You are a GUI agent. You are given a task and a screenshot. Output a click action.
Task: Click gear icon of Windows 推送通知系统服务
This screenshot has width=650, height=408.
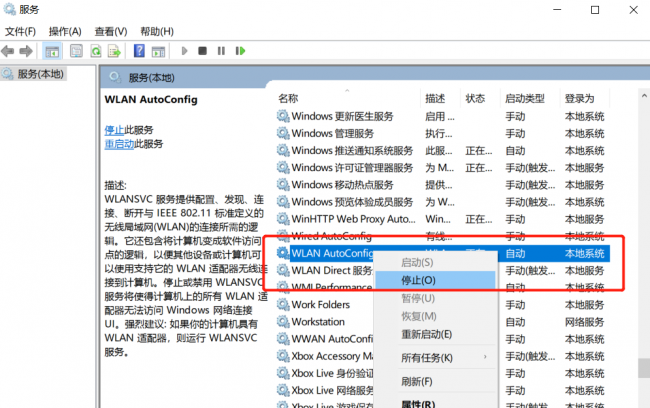[283, 150]
